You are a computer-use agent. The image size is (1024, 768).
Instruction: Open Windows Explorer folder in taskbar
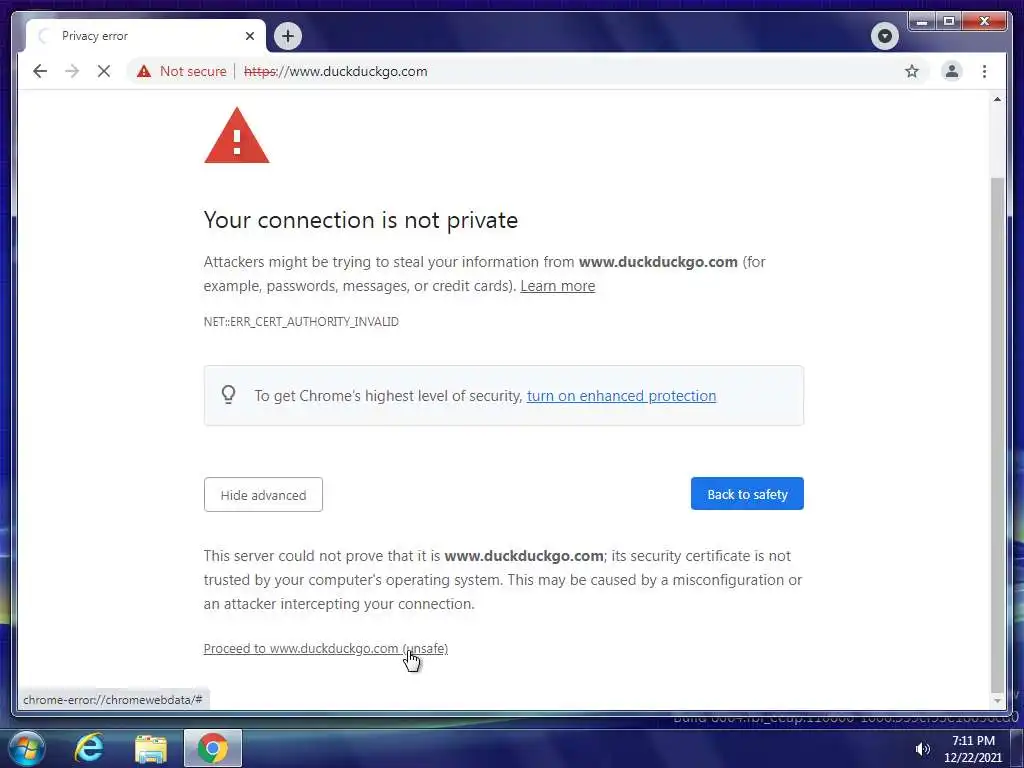click(x=151, y=749)
